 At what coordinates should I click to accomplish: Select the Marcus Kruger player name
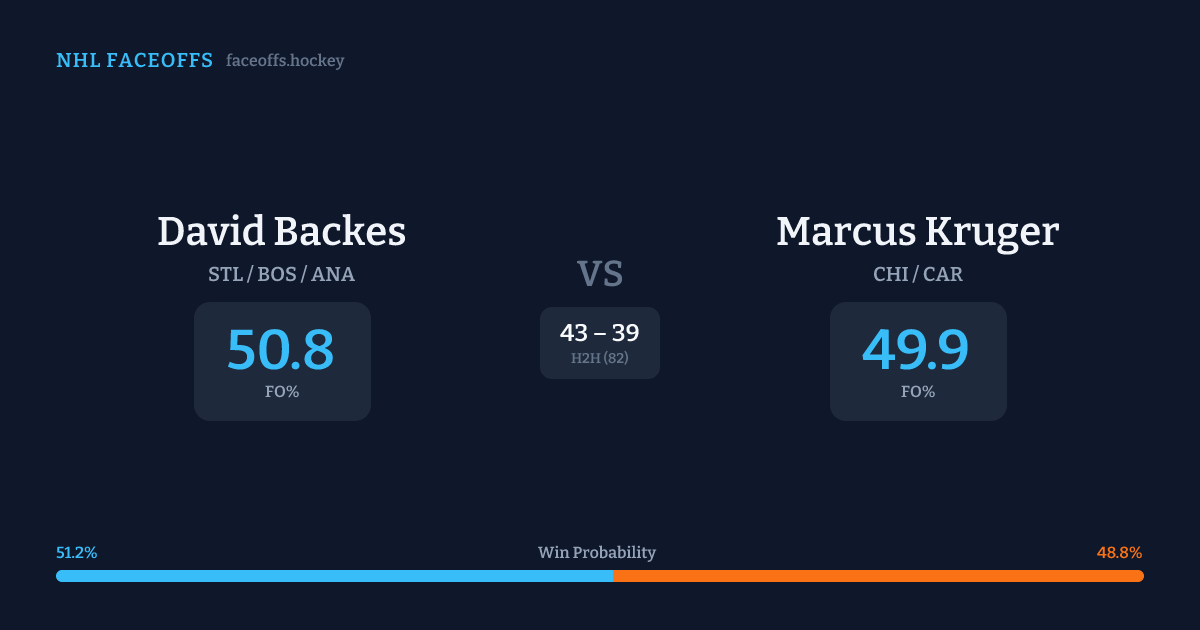[x=917, y=231]
